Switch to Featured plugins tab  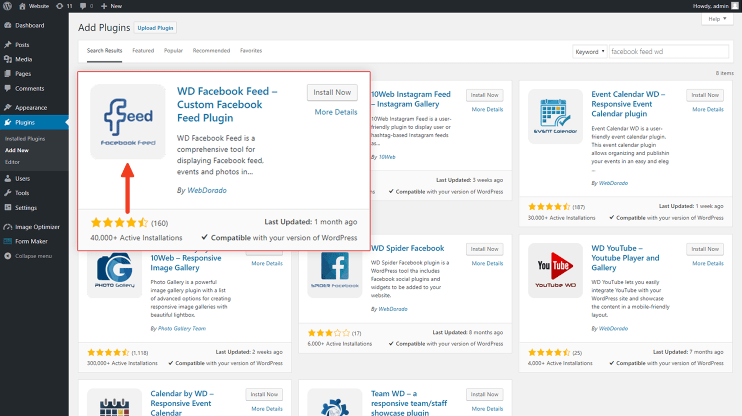(x=143, y=51)
